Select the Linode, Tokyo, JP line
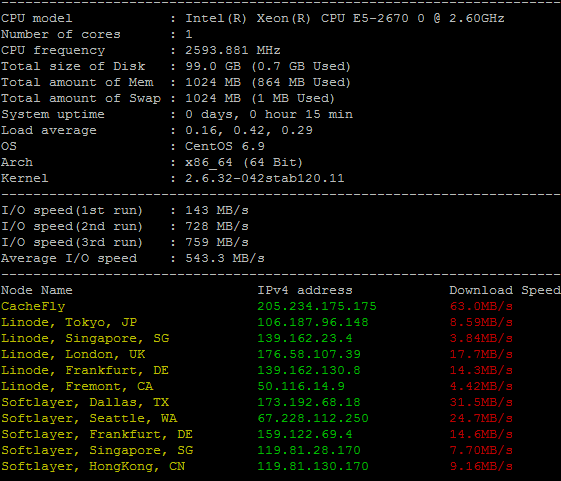Screen dimensions: 561x481 [69, 322]
